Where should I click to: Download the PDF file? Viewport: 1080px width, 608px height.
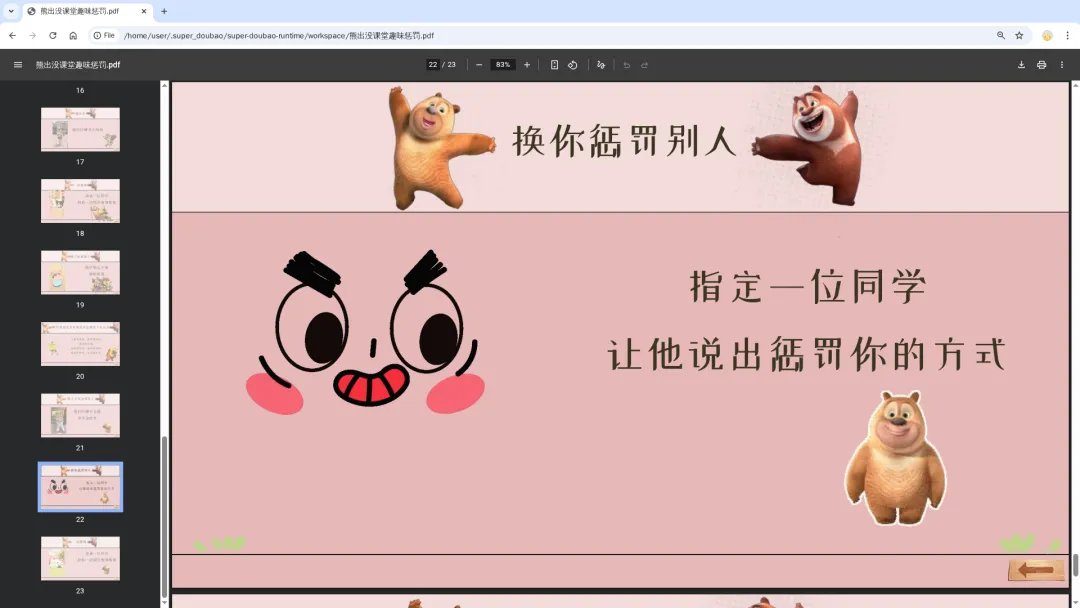point(1021,65)
